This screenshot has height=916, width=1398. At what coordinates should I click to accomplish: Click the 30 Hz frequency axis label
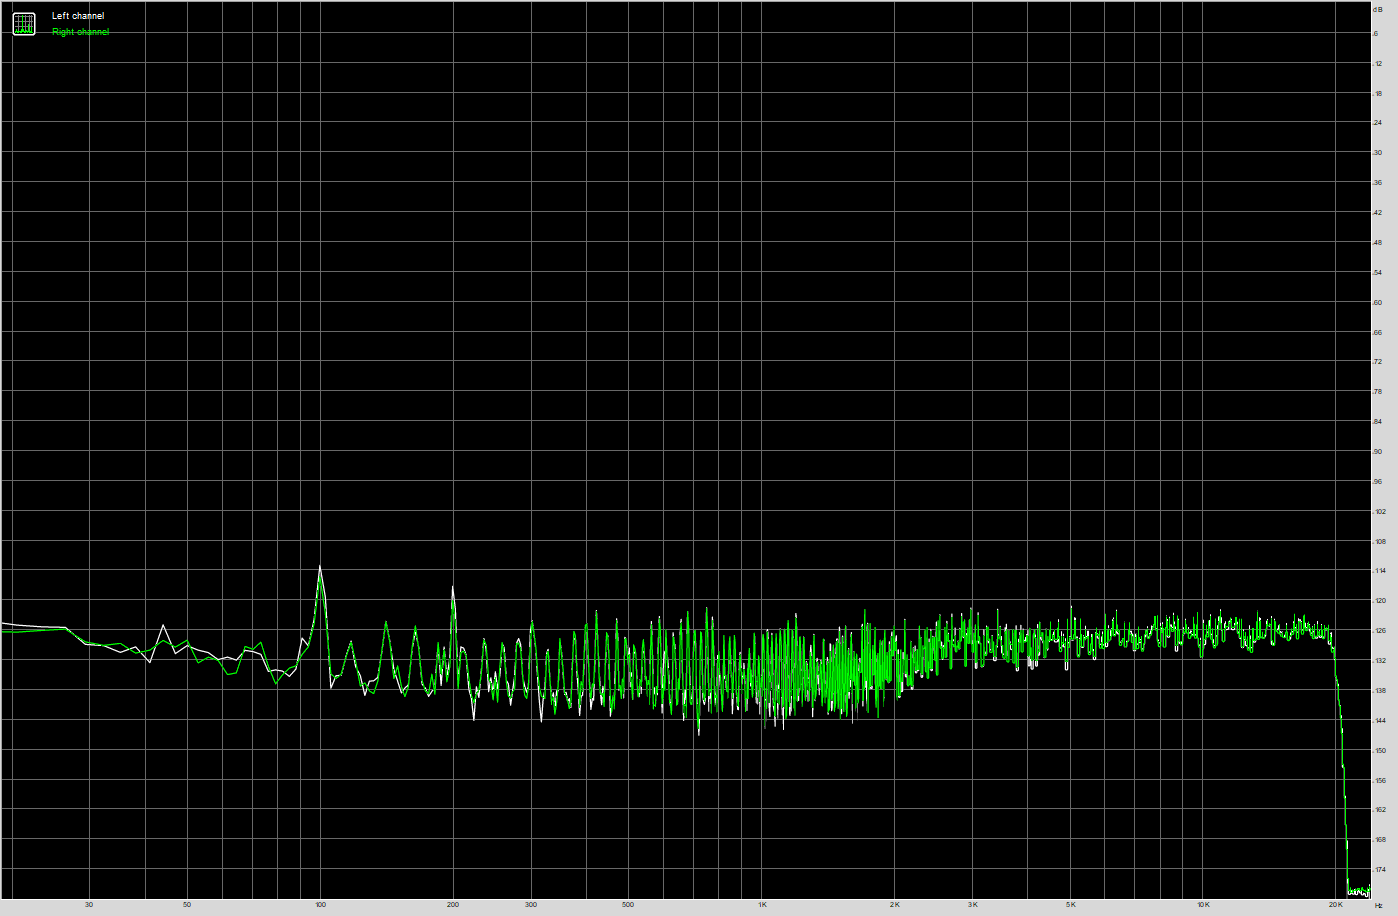tap(89, 905)
